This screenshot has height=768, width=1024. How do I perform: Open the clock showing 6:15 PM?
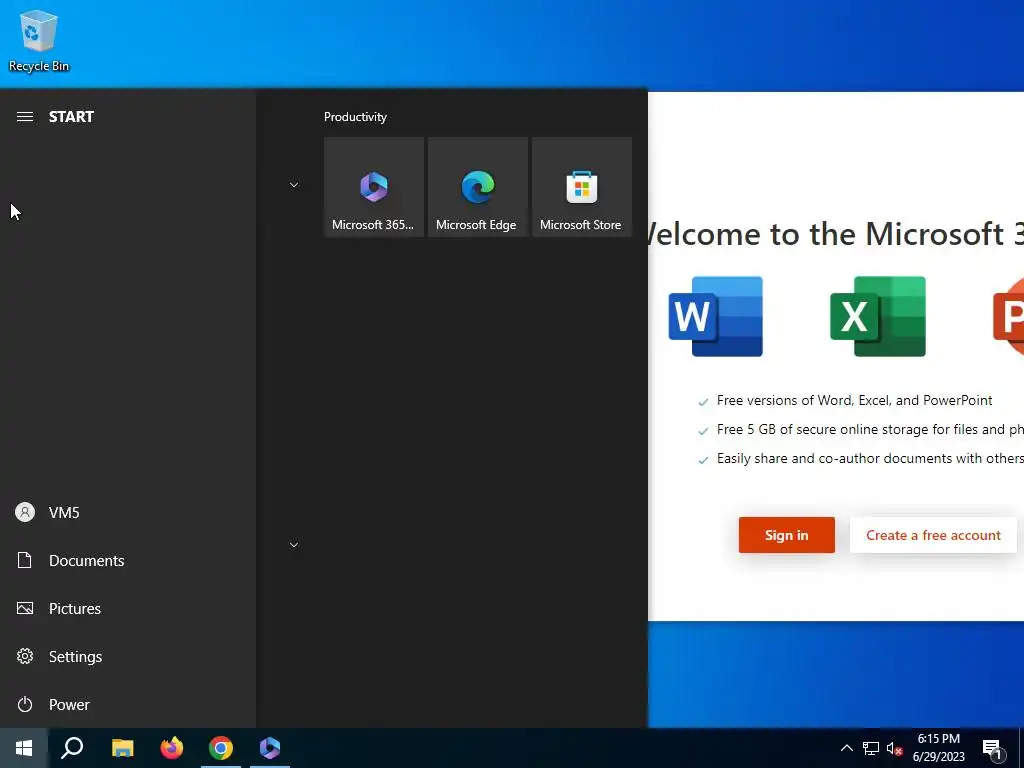(x=938, y=748)
